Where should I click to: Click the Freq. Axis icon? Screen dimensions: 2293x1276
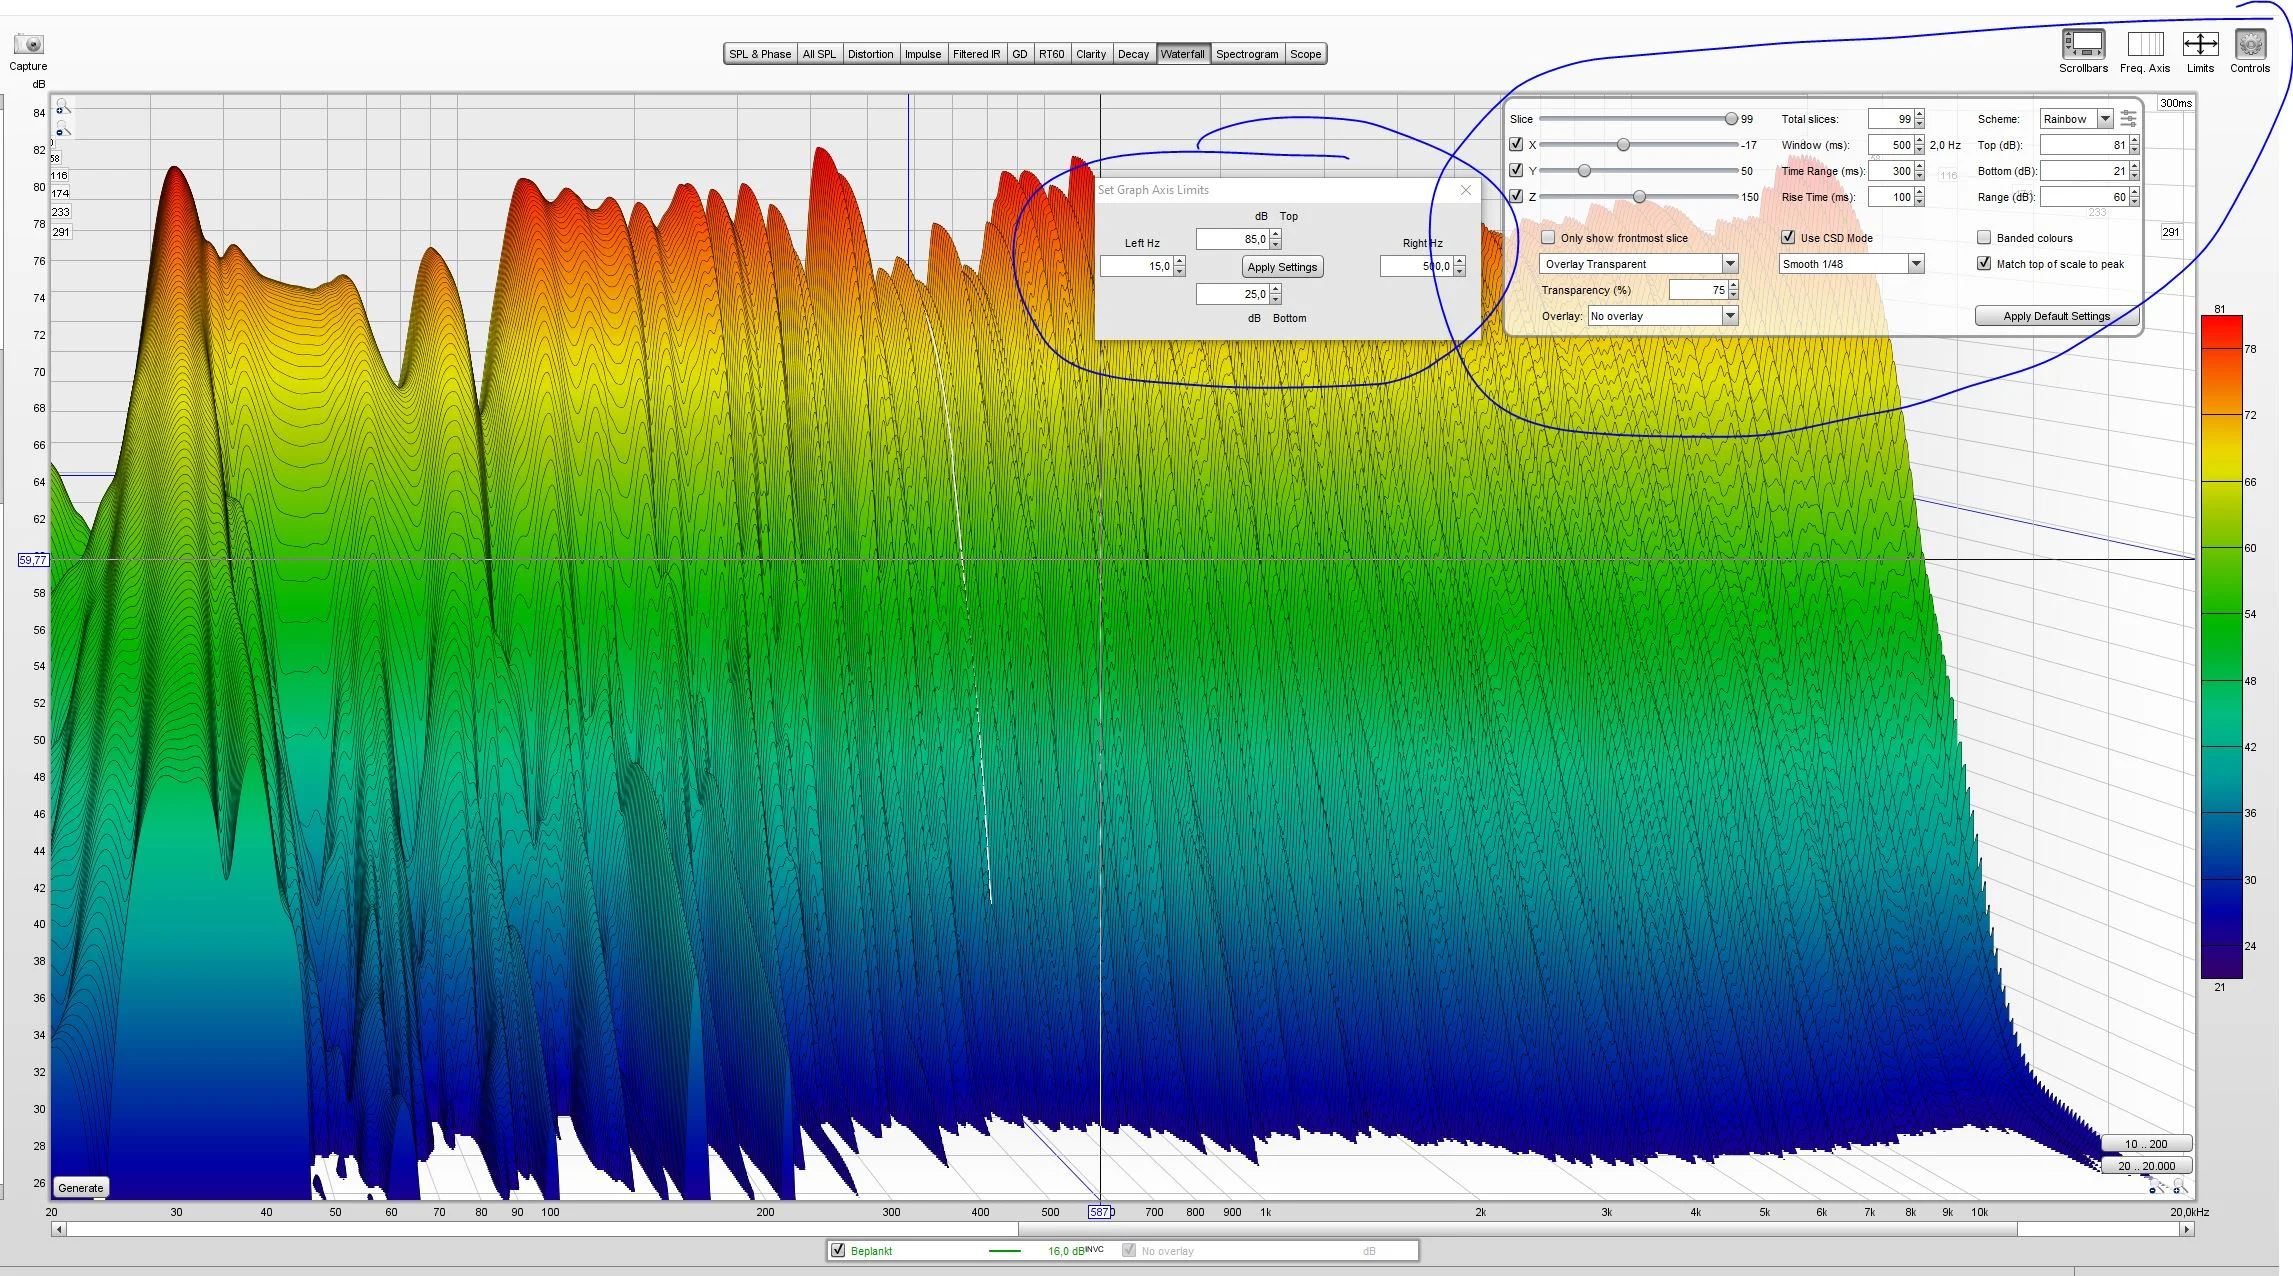tap(2144, 45)
